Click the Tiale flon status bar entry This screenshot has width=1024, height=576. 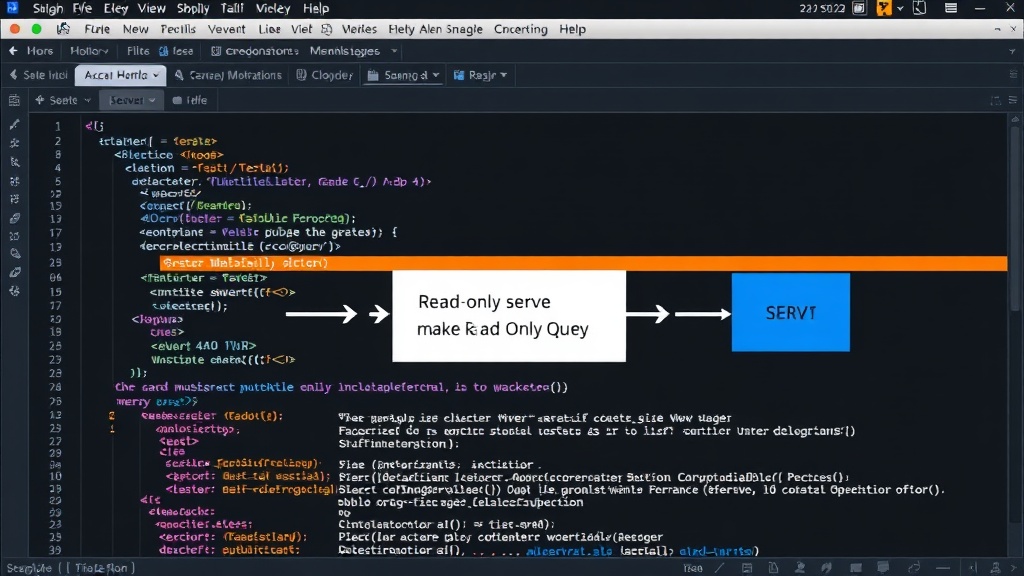(x=101, y=568)
